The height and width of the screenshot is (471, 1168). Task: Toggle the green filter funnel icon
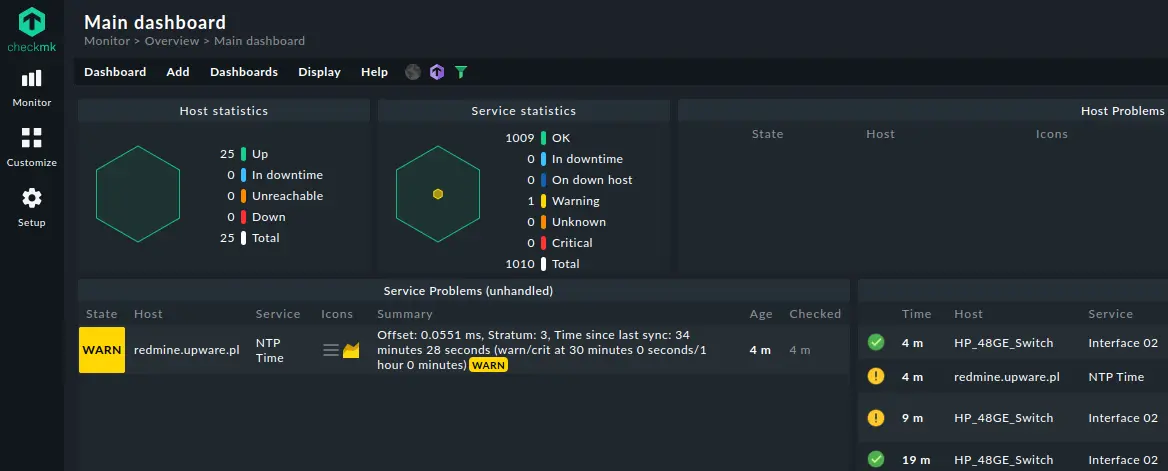461,72
